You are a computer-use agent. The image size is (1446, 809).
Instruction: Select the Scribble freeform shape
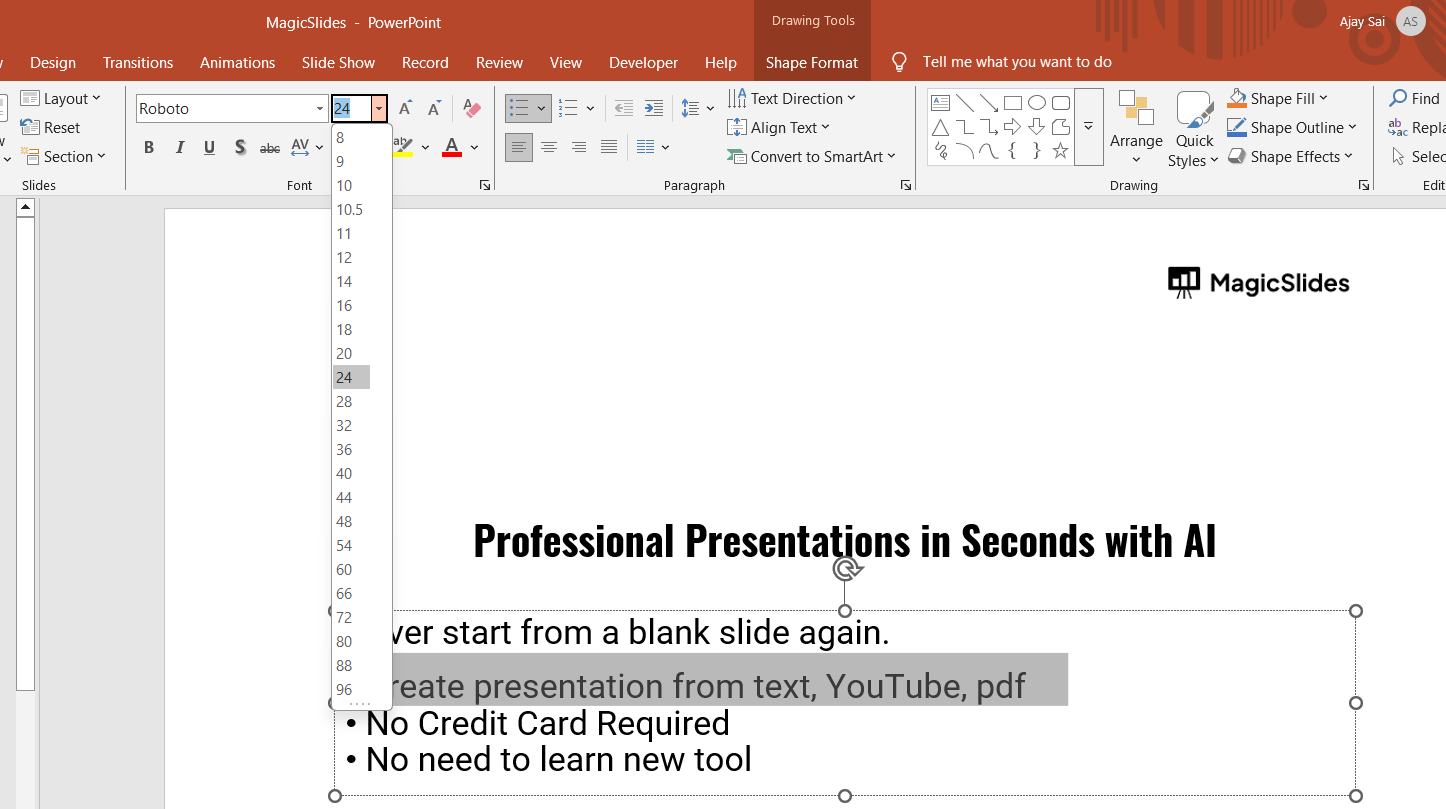(x=940, y=151)
